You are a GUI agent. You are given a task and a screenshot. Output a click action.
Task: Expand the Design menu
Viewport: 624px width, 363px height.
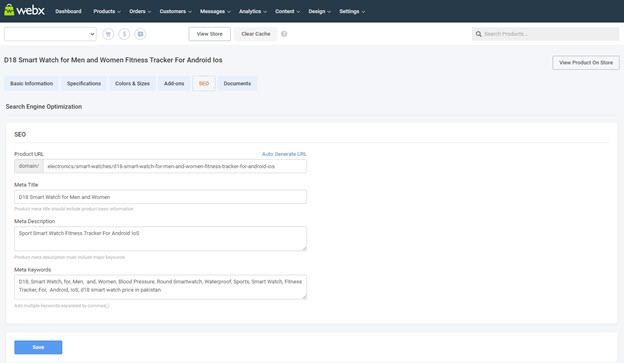320,11
